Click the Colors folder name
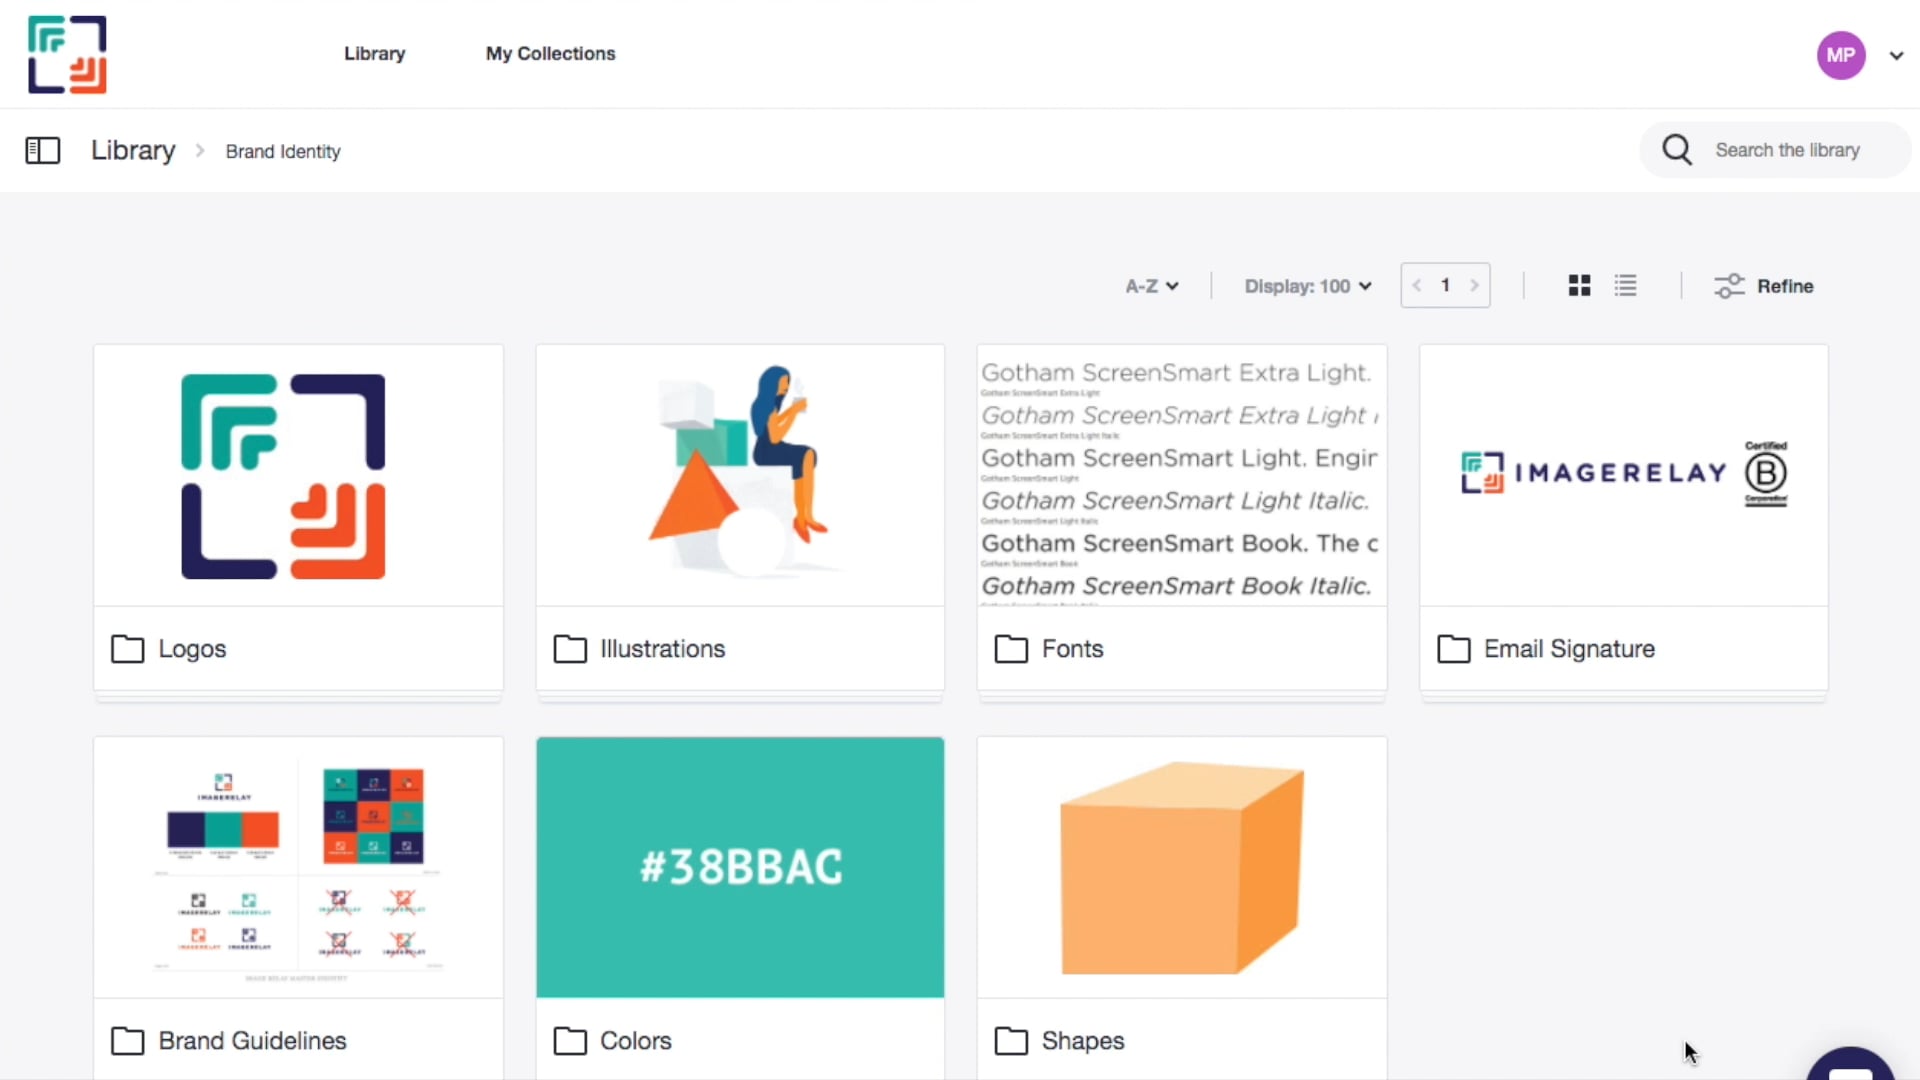The width and height of the screenshot is (1920, 1080). [635, 1041]
